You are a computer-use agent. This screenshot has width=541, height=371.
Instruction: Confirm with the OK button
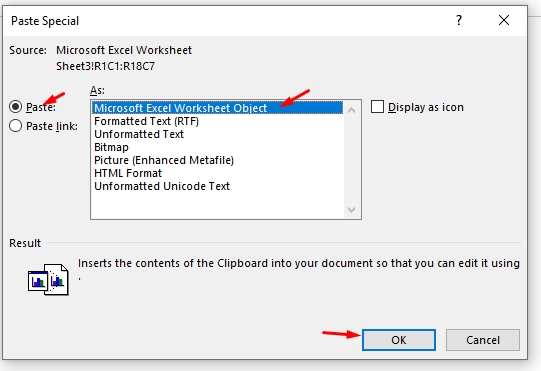click(399, 340)
